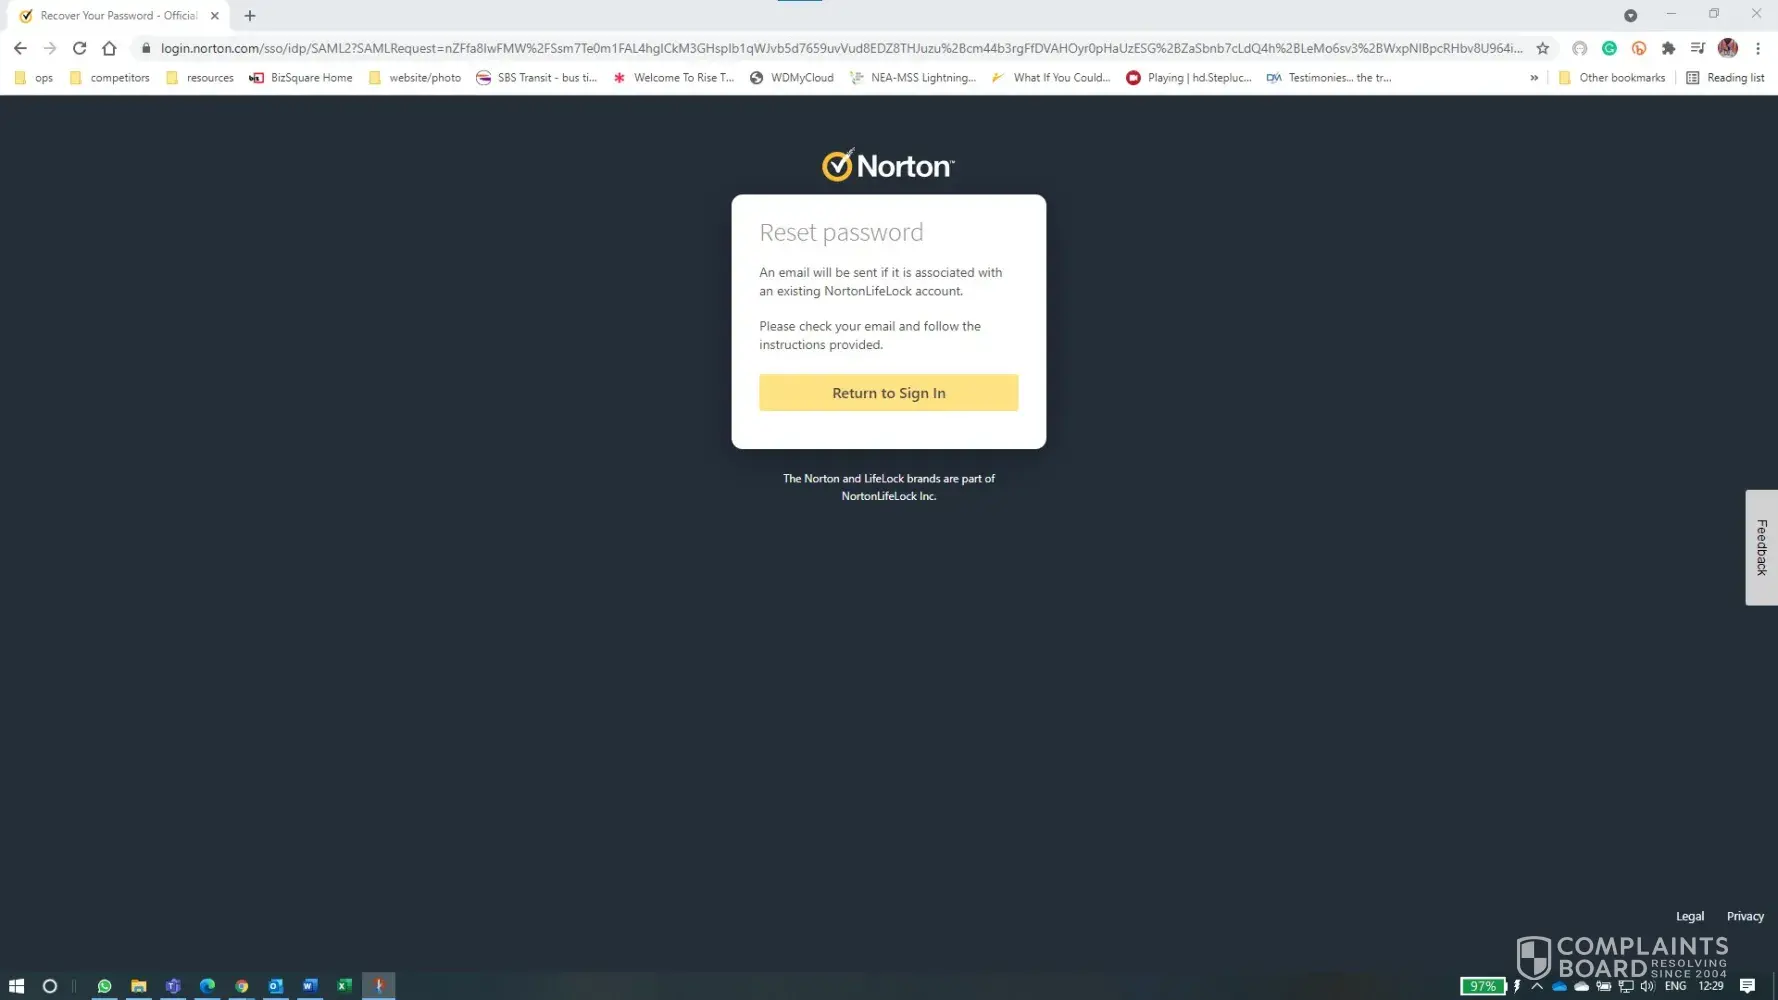Open the volume speaker tray icon
Viewport: 1778px width, 1000px height.
pos(1647,986)
